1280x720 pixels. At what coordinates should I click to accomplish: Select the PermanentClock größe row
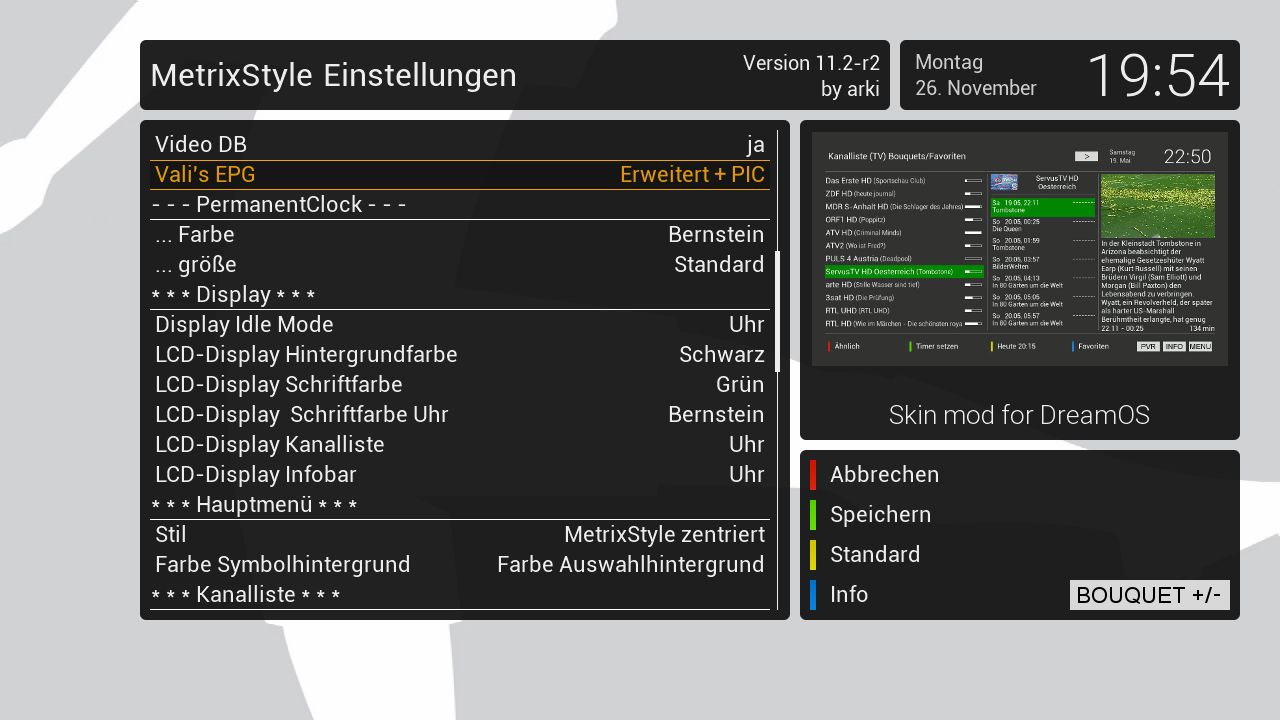click(x=459, y=265)
